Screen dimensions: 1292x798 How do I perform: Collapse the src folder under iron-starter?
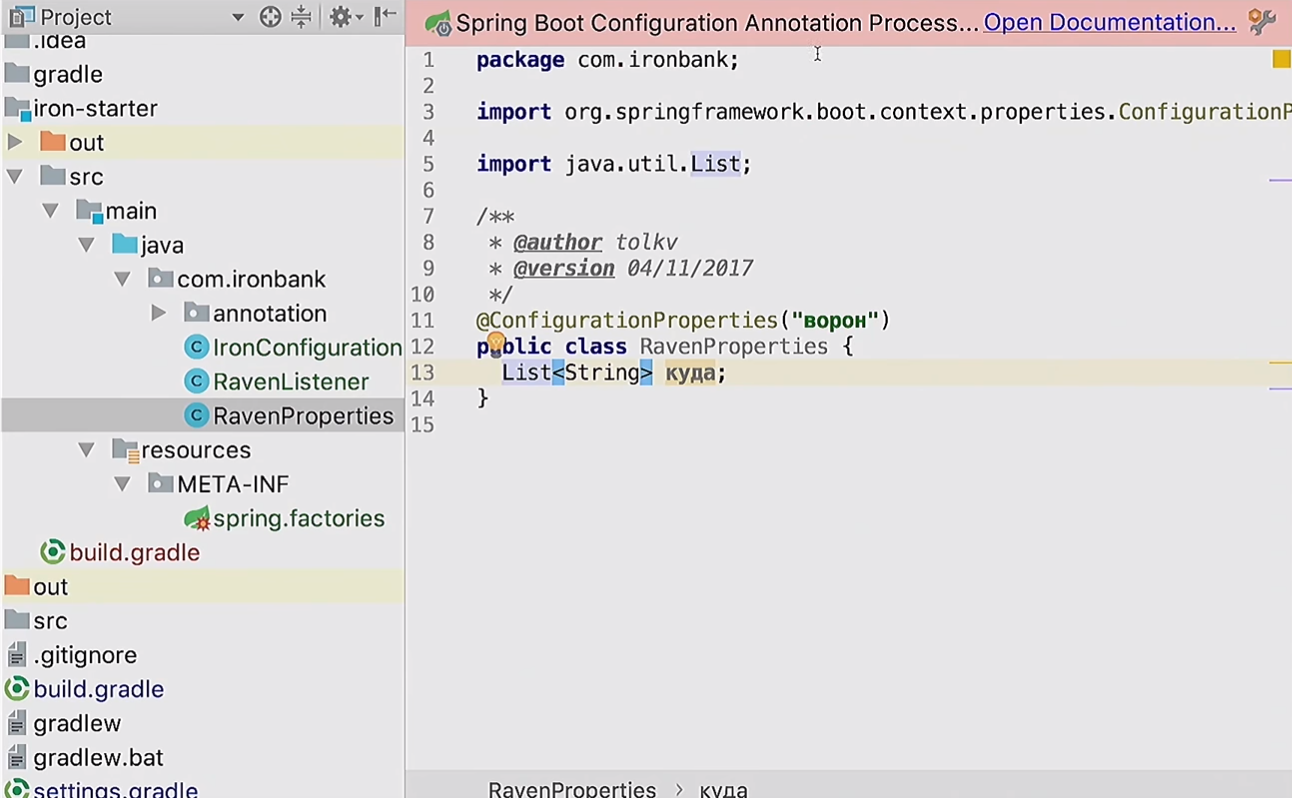pos(14,177)
